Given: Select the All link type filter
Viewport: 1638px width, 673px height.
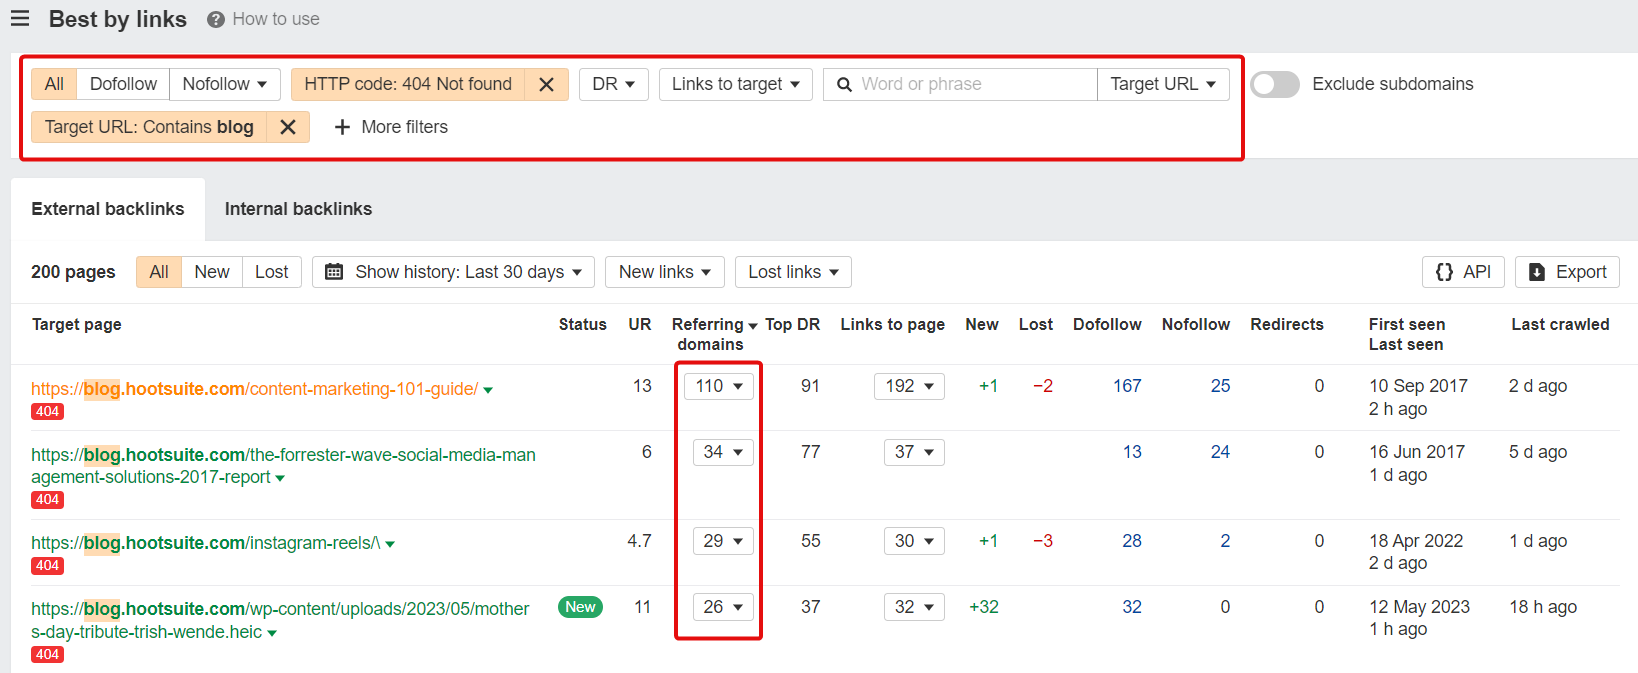Looking at the screenshot, I should [54, 85].
